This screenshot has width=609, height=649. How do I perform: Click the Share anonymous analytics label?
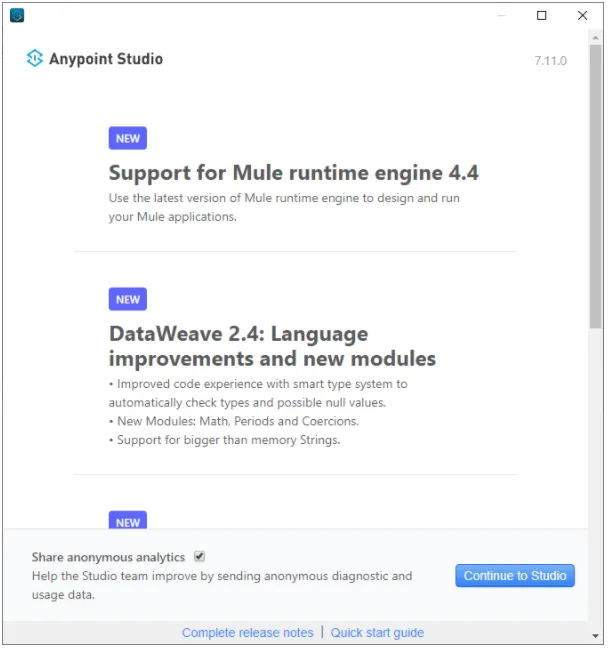click(x=108, y=557)
